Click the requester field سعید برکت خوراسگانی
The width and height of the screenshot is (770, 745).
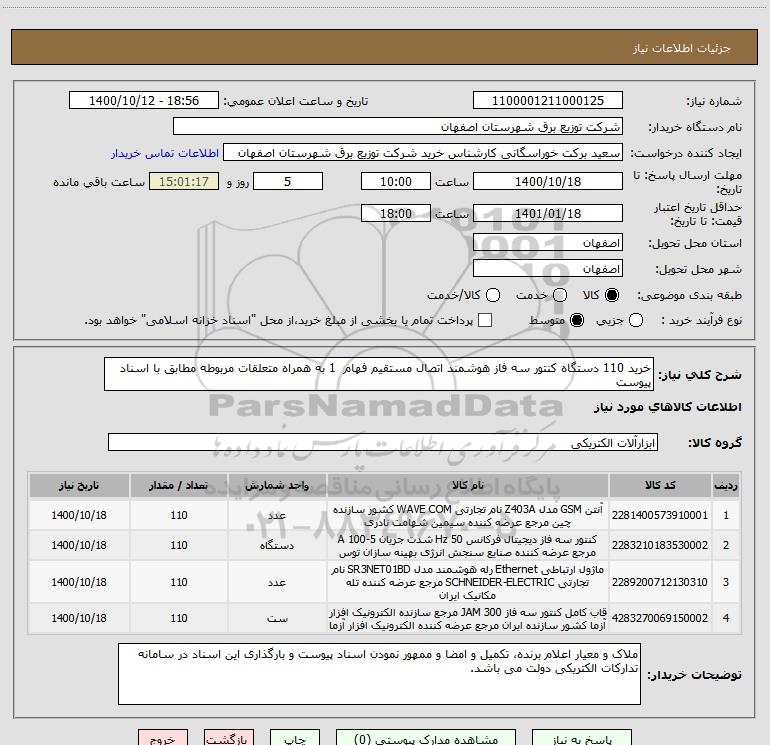click(x=423, y=153)
